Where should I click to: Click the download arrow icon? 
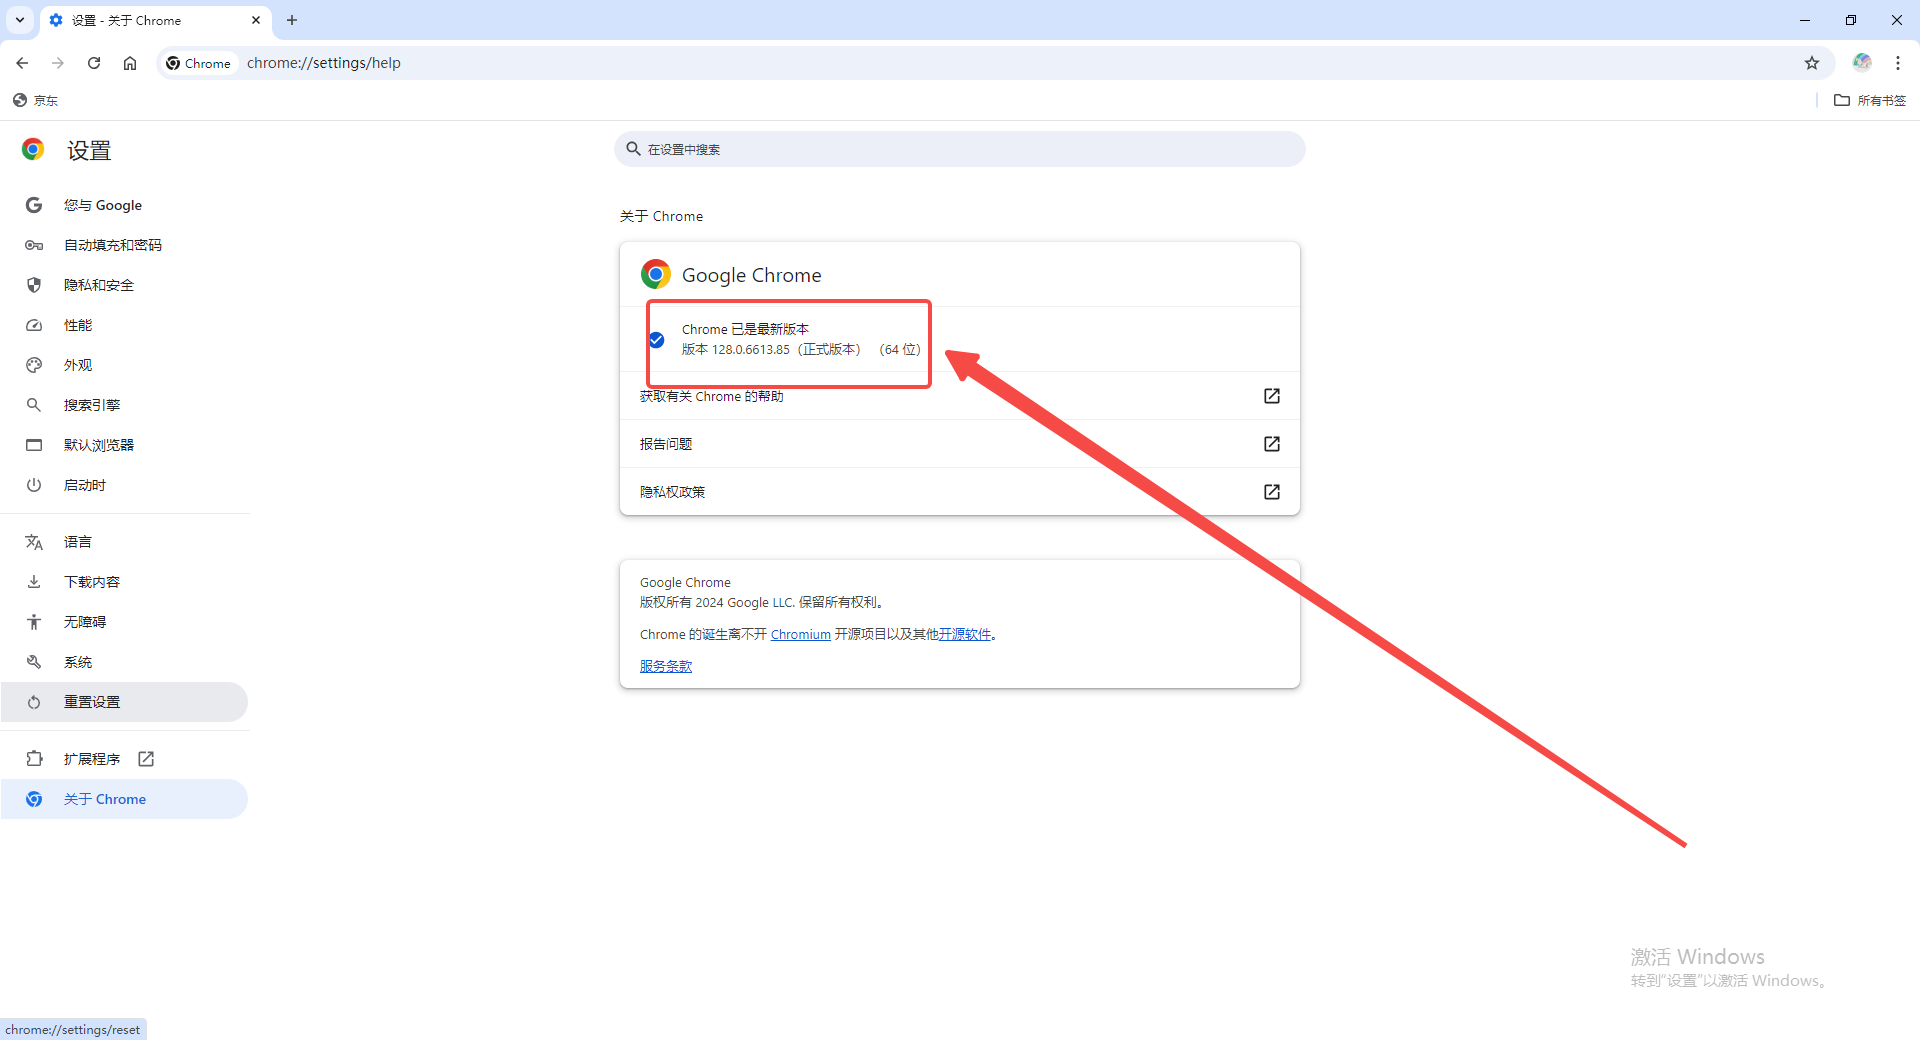click(34, 582)
